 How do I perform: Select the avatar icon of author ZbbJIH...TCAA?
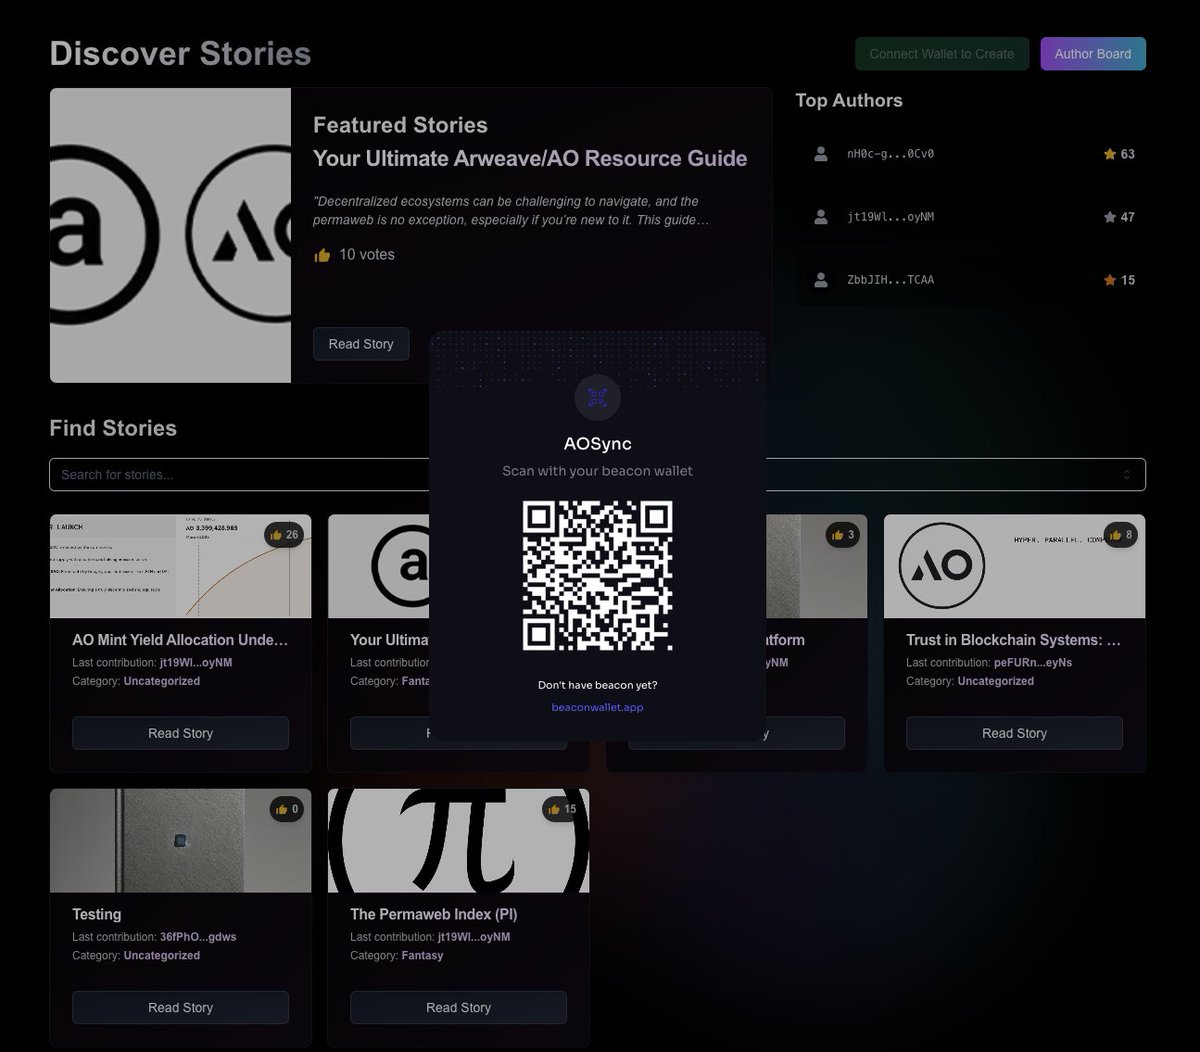point(821,280)
